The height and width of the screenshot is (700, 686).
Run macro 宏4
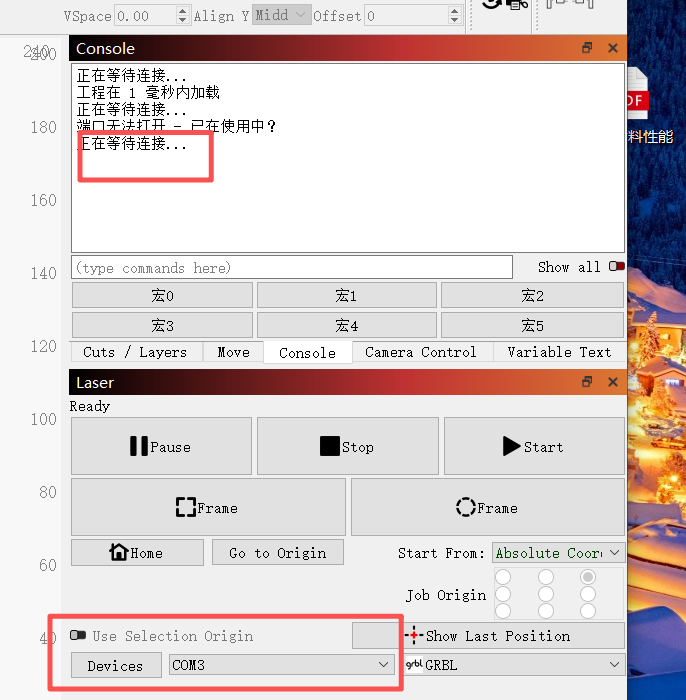[x=347, y=325]
